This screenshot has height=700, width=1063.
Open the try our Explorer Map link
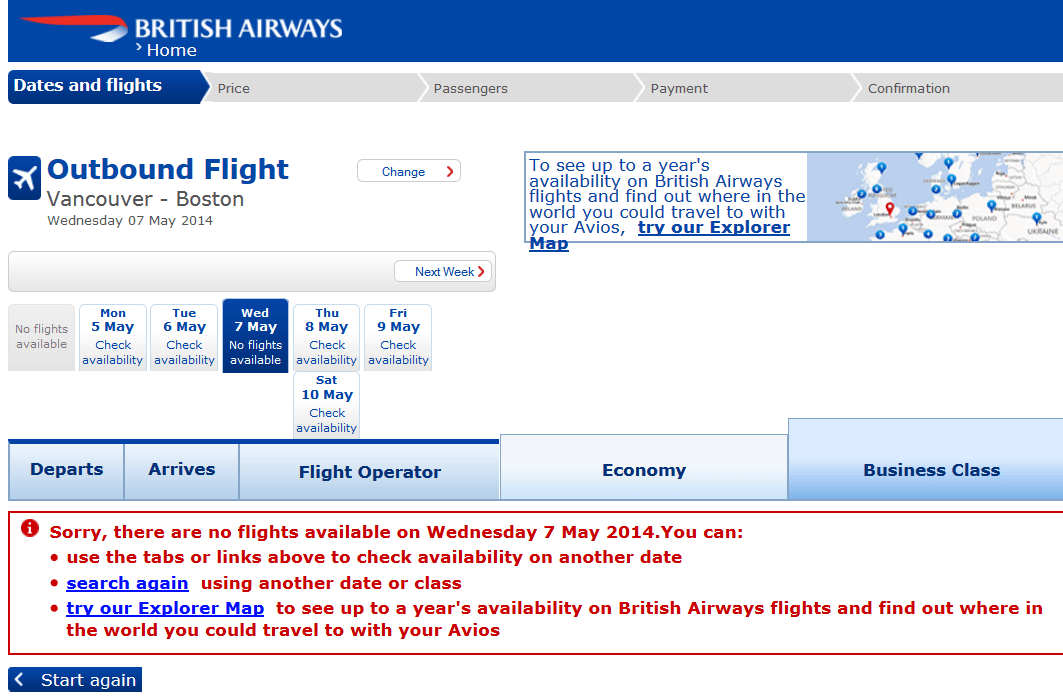coord(165,608)
